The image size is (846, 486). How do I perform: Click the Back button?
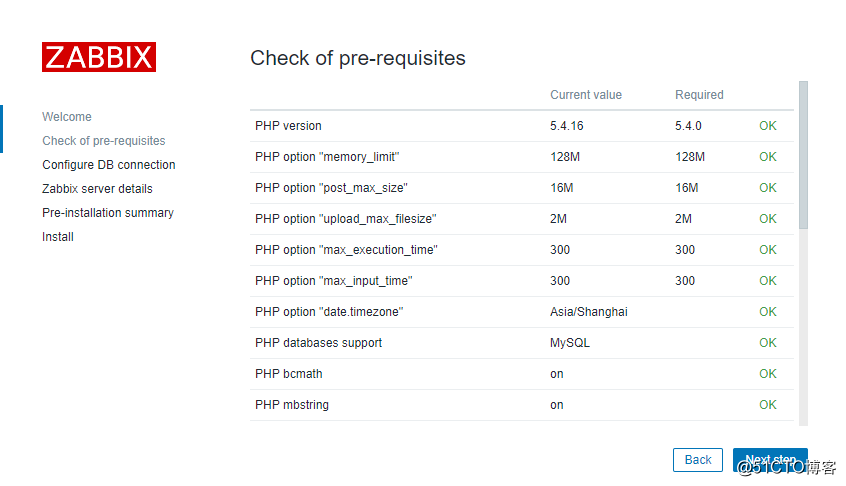(x=698, y=460)
